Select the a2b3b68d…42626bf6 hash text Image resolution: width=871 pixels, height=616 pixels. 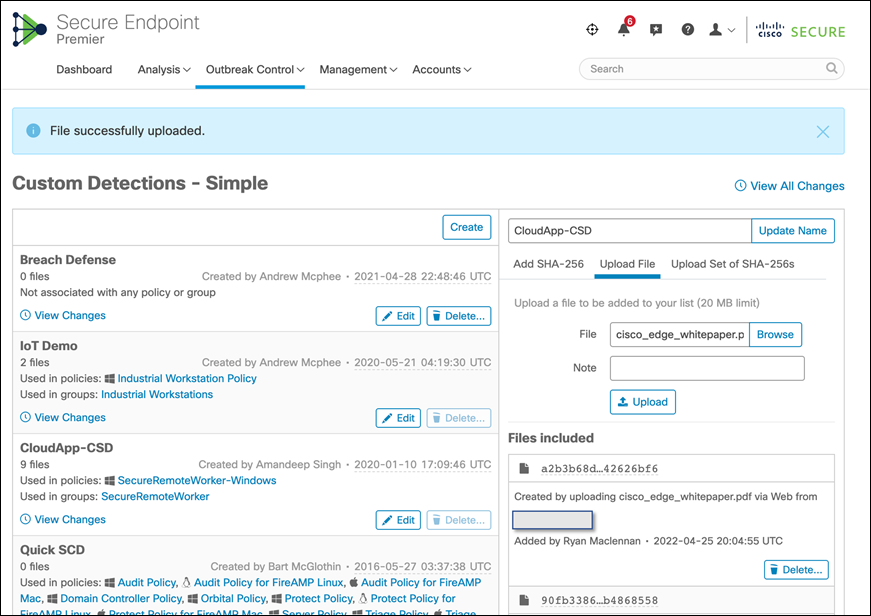(599, 469)
